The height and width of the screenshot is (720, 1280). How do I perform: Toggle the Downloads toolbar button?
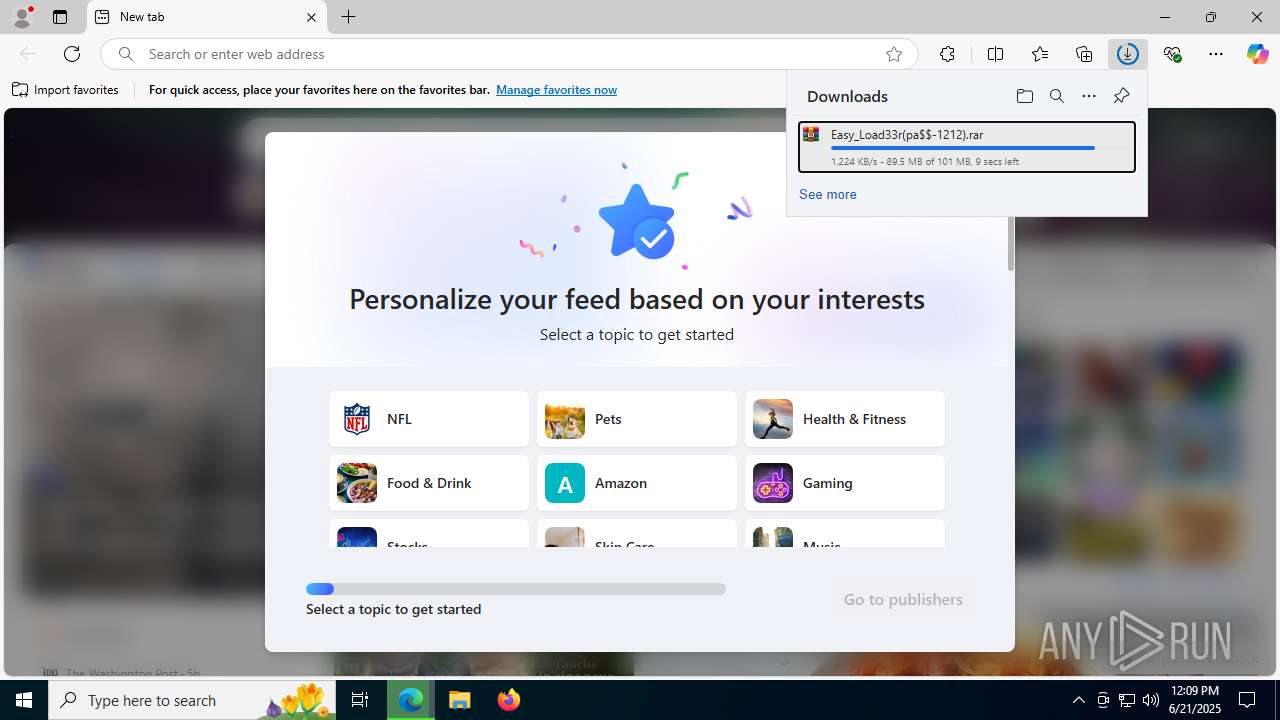click(x=1128, y=54)
